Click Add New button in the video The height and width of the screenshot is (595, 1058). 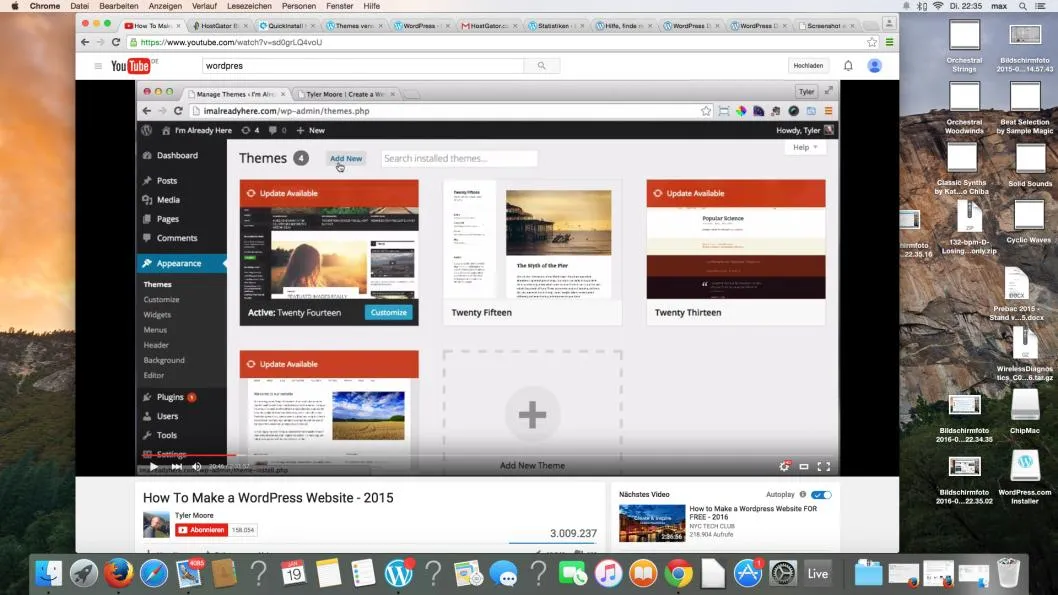(346, 159)
